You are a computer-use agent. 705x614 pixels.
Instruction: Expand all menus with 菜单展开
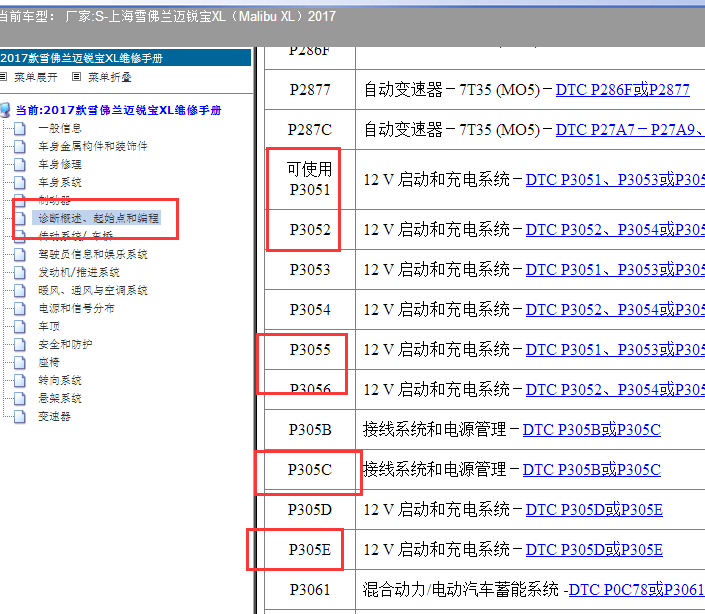(x=36, y=77)
